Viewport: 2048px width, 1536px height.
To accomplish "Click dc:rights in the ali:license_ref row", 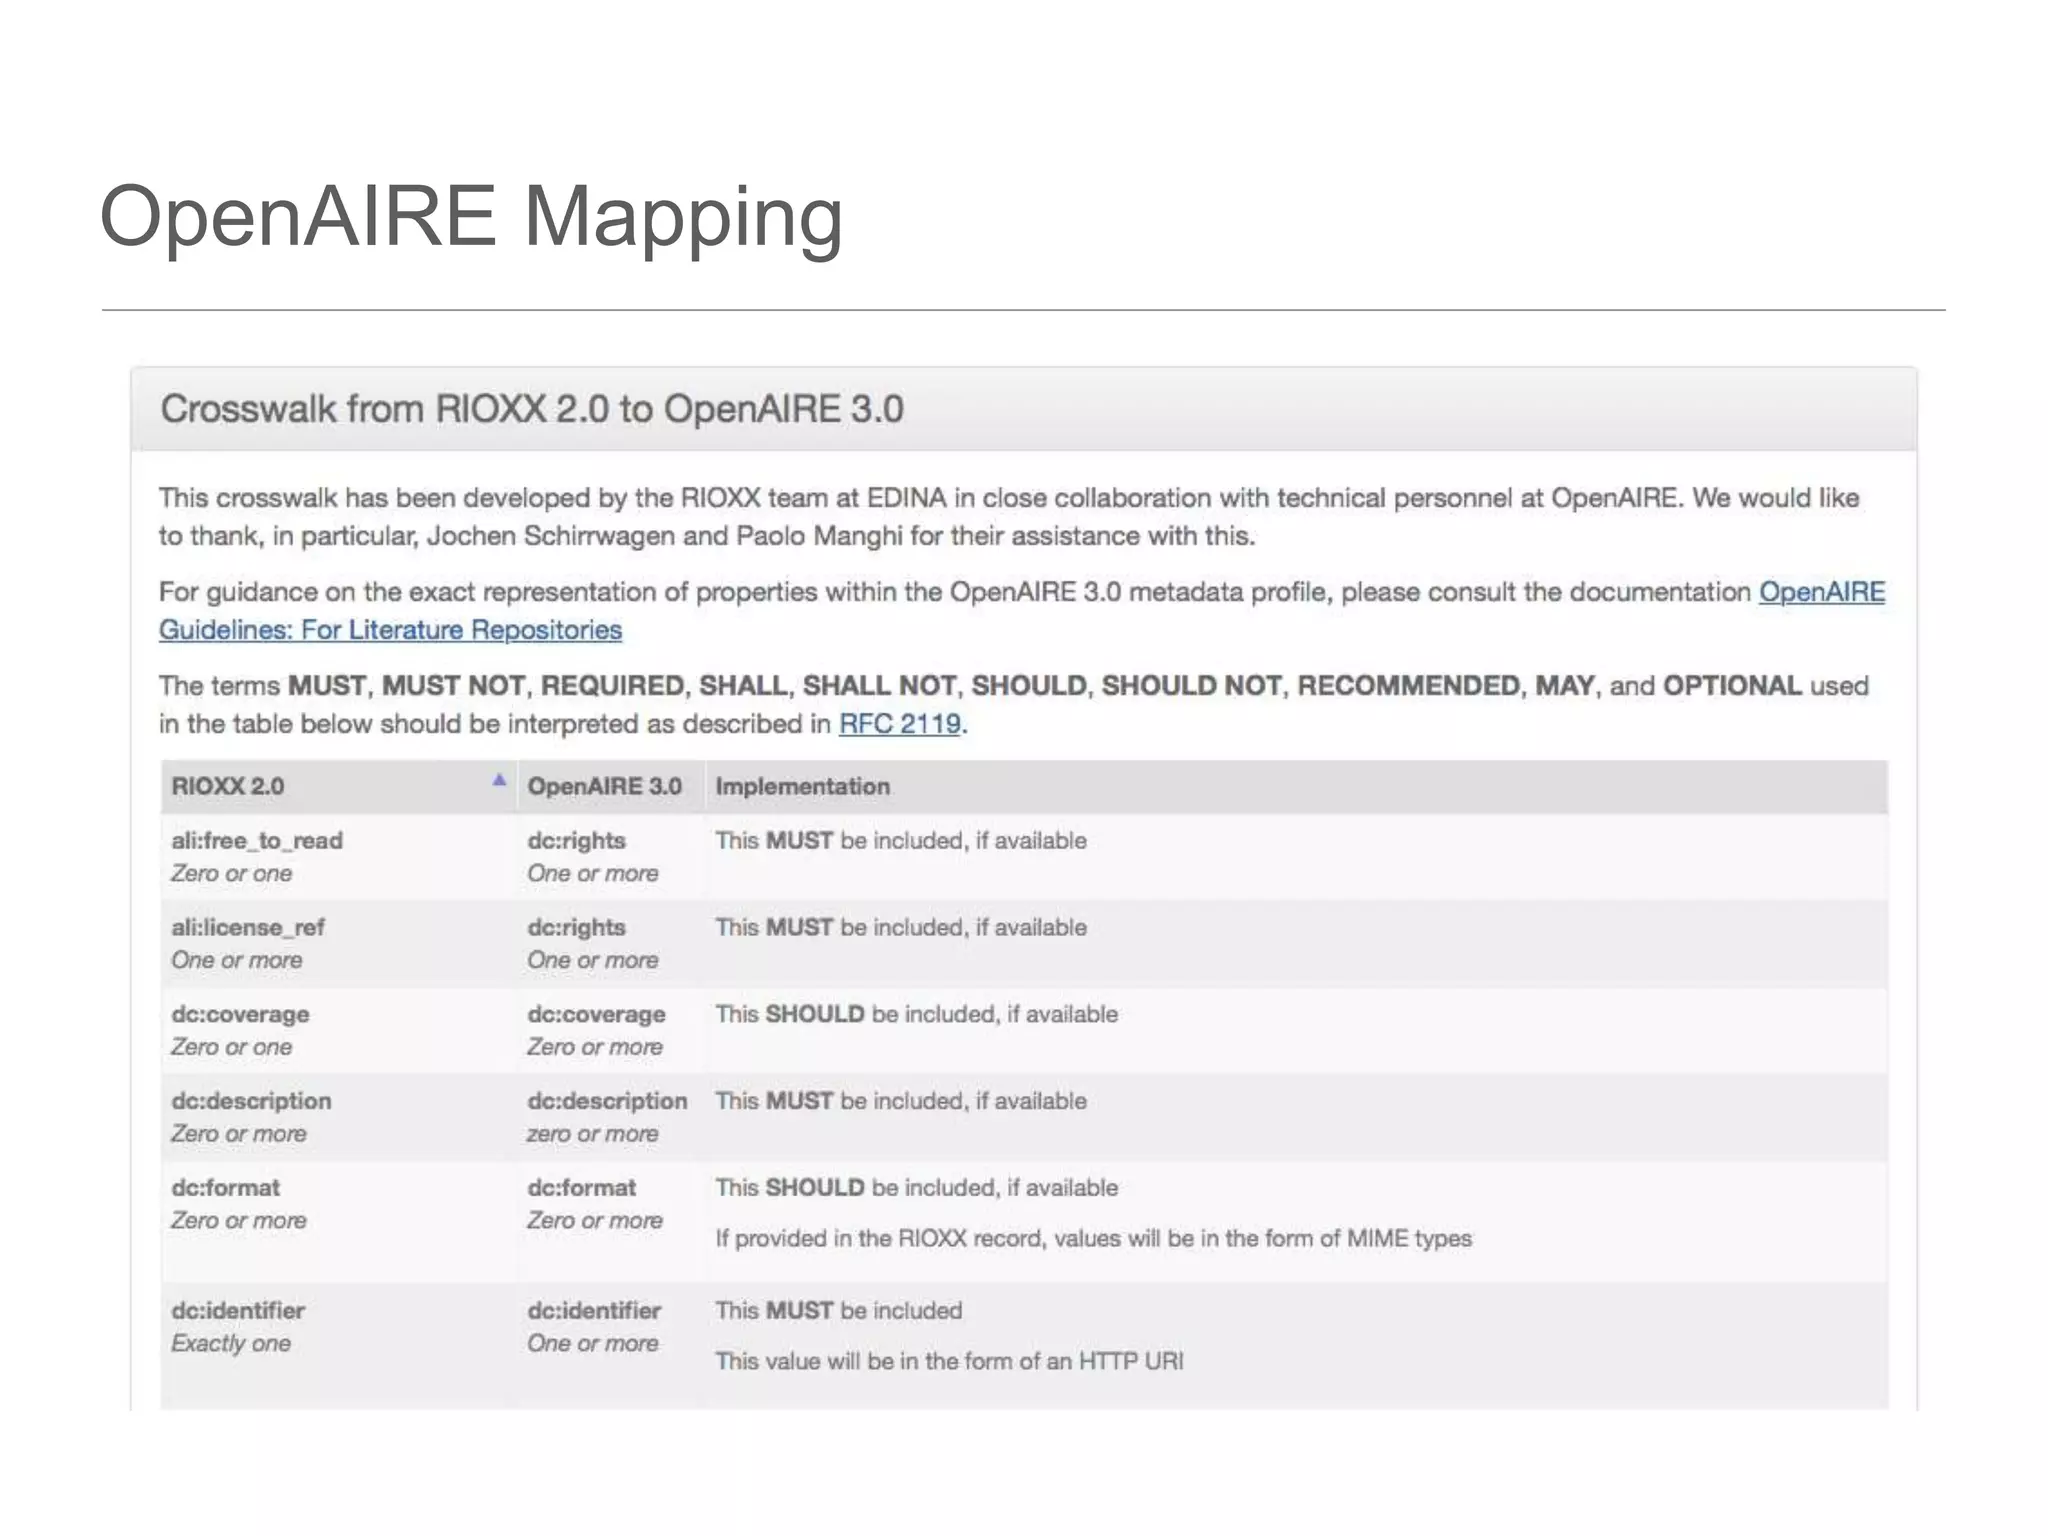I will point(576,928).
